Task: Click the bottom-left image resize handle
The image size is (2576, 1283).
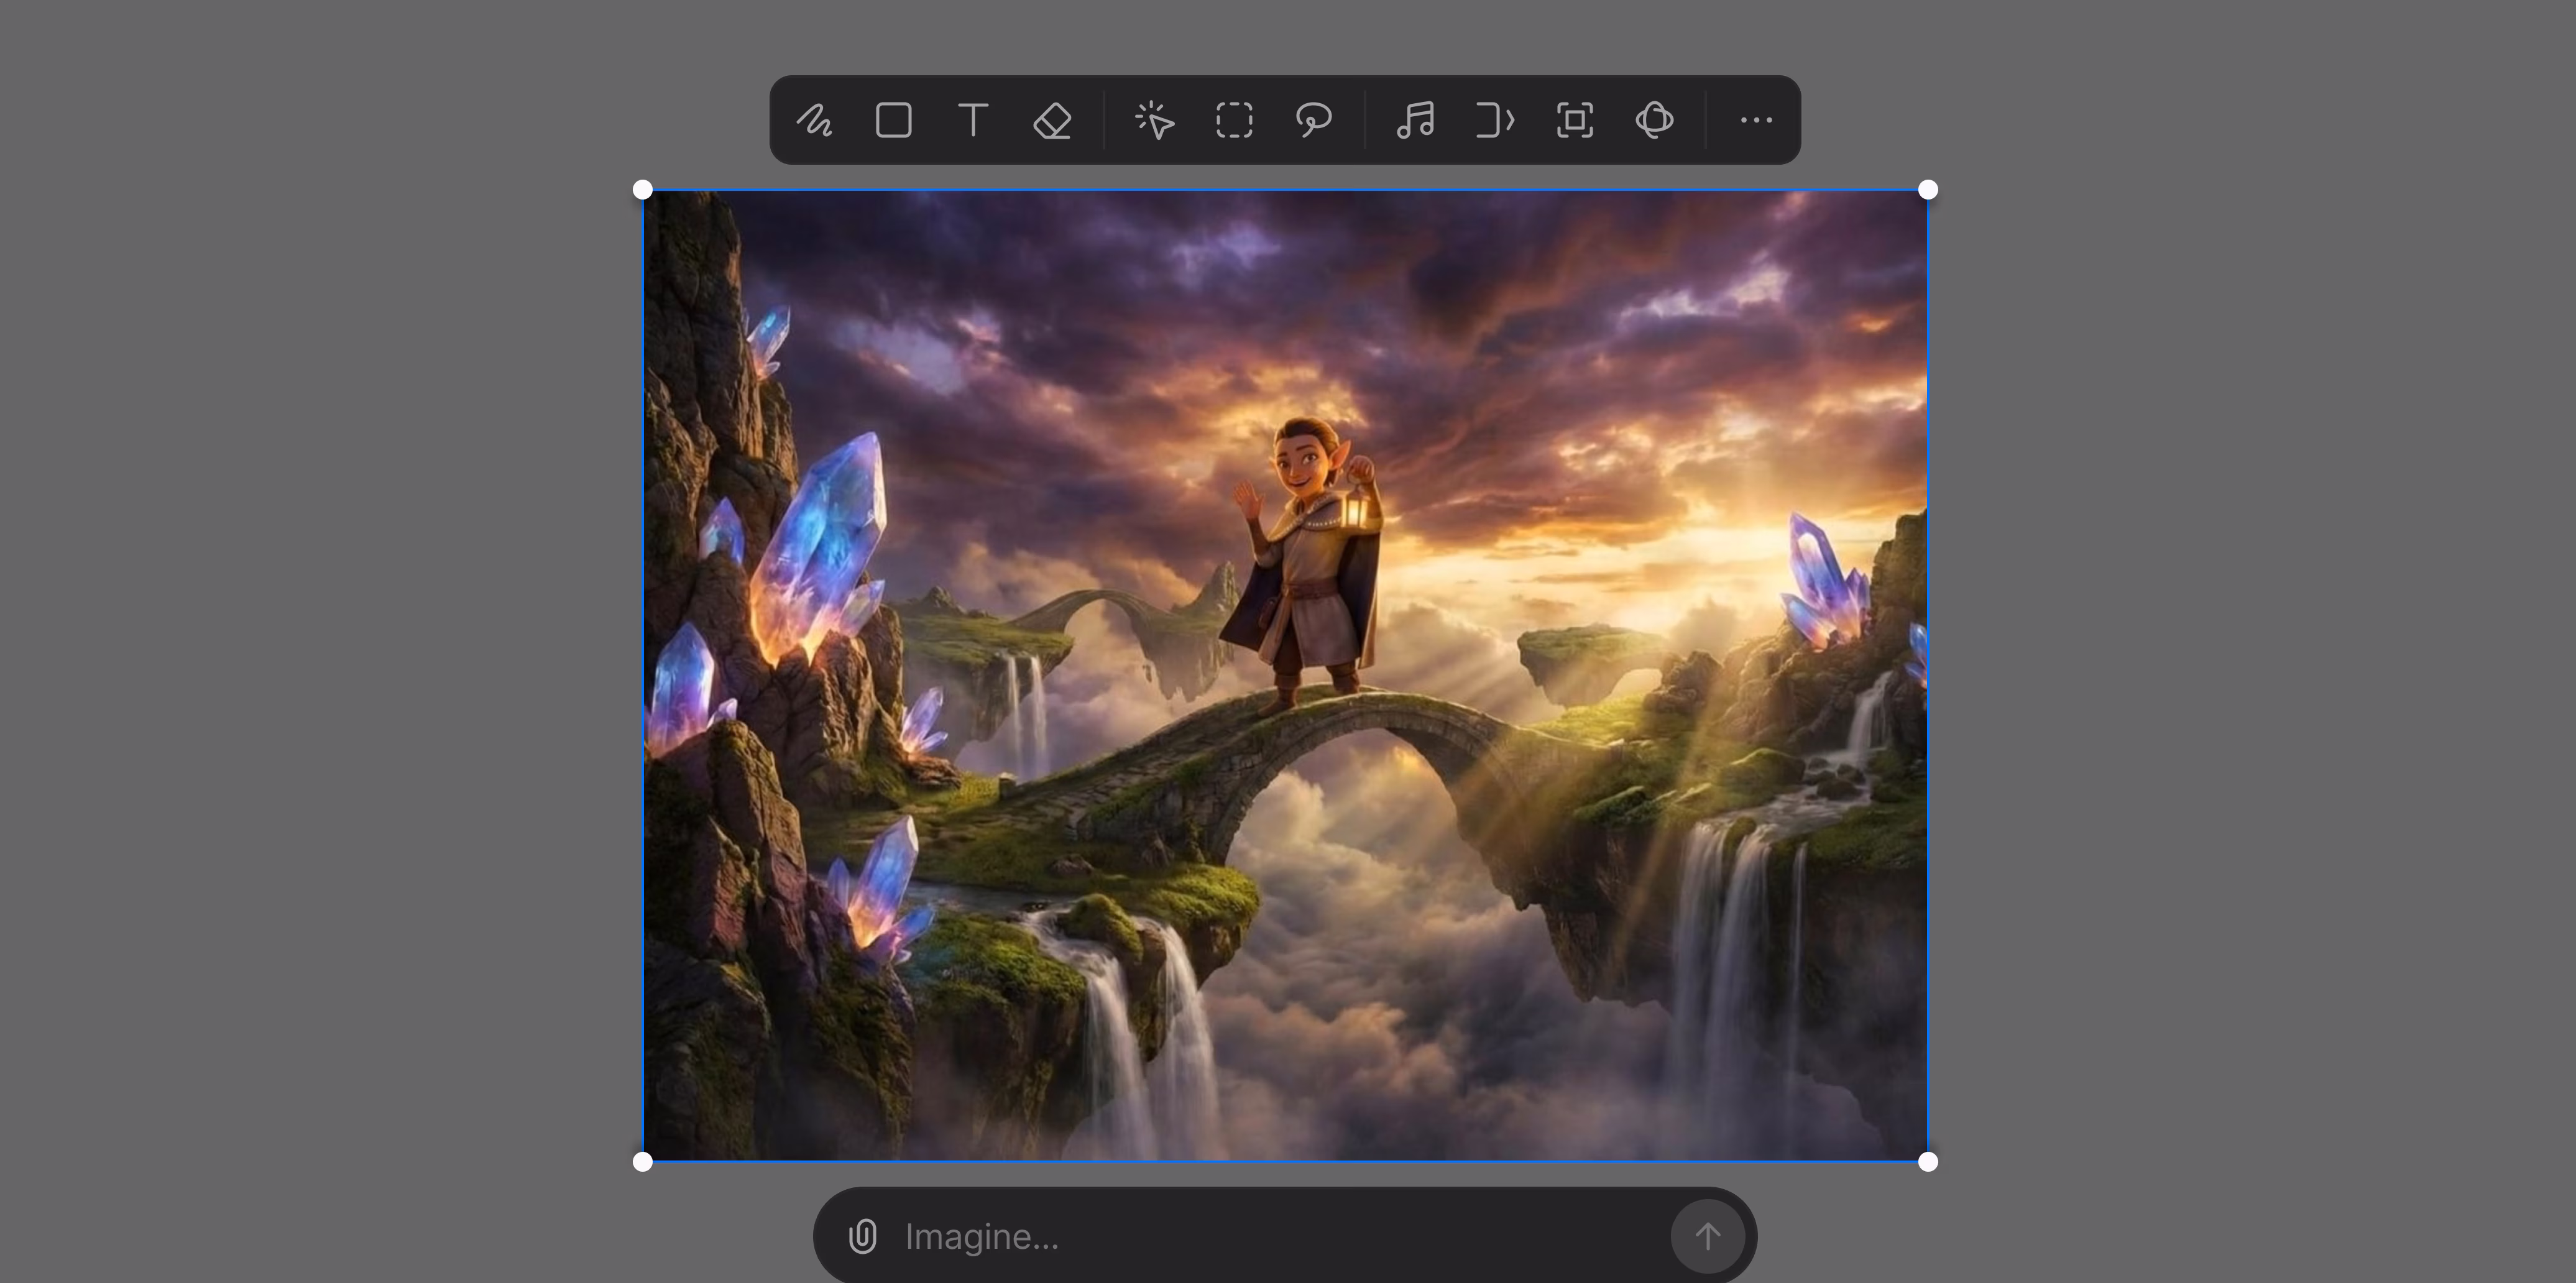Action: pyautogui.click(x=643, y=1161)
